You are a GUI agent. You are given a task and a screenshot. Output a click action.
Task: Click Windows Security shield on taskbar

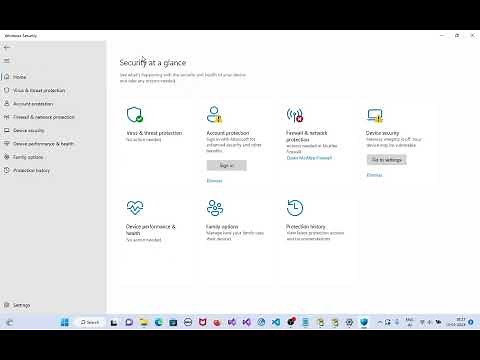pos(364,322)
